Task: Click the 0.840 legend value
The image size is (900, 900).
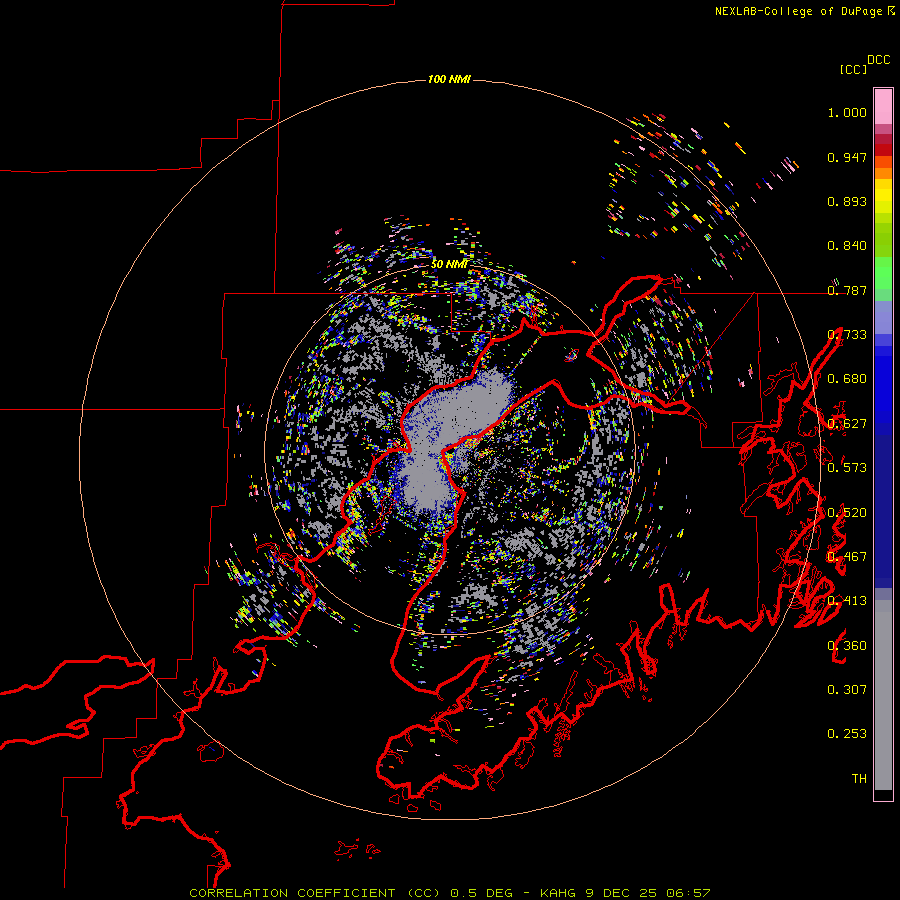Action: (847, 246)
